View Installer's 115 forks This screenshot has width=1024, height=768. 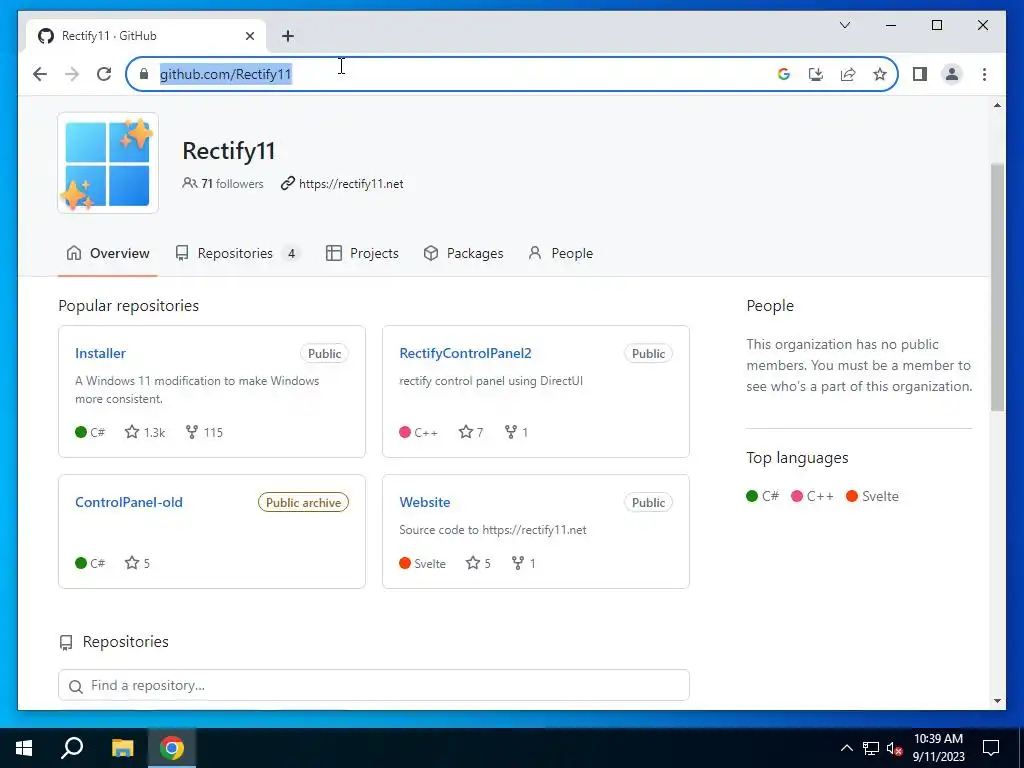(204, 432)
